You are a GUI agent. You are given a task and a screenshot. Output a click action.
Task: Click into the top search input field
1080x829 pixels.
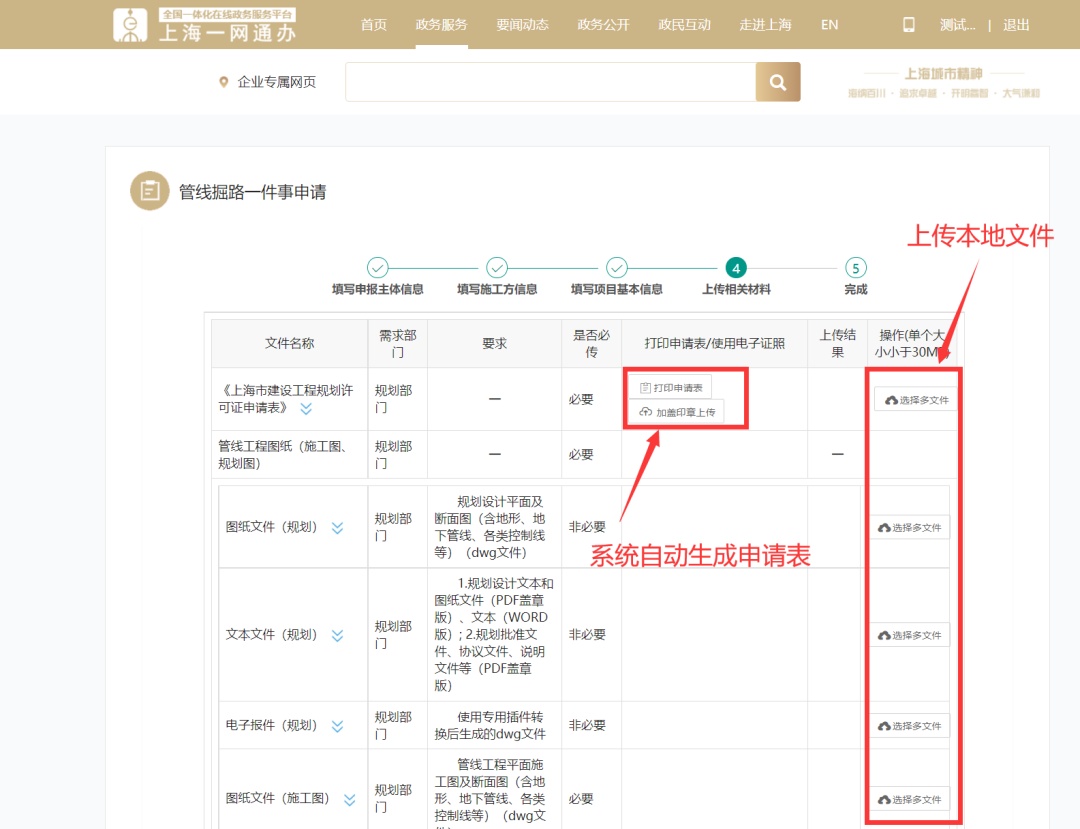(550, 82)
